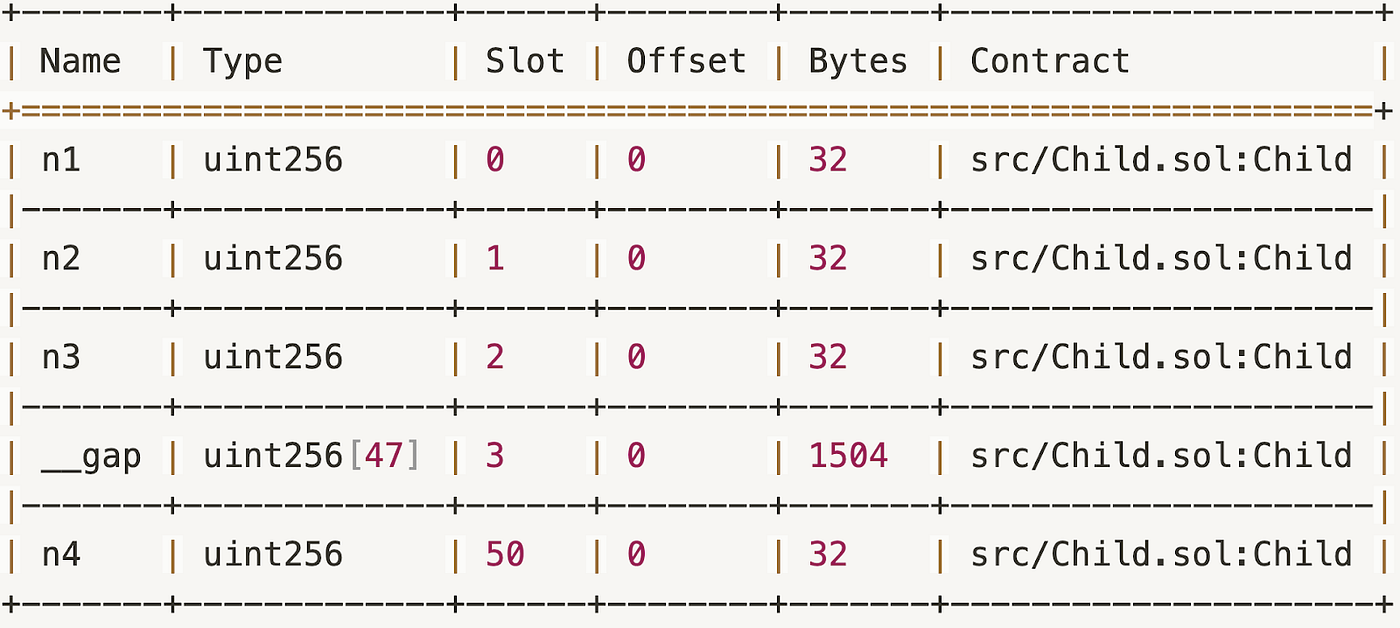Click the uint256[47] type cell

tap(312, 456)
